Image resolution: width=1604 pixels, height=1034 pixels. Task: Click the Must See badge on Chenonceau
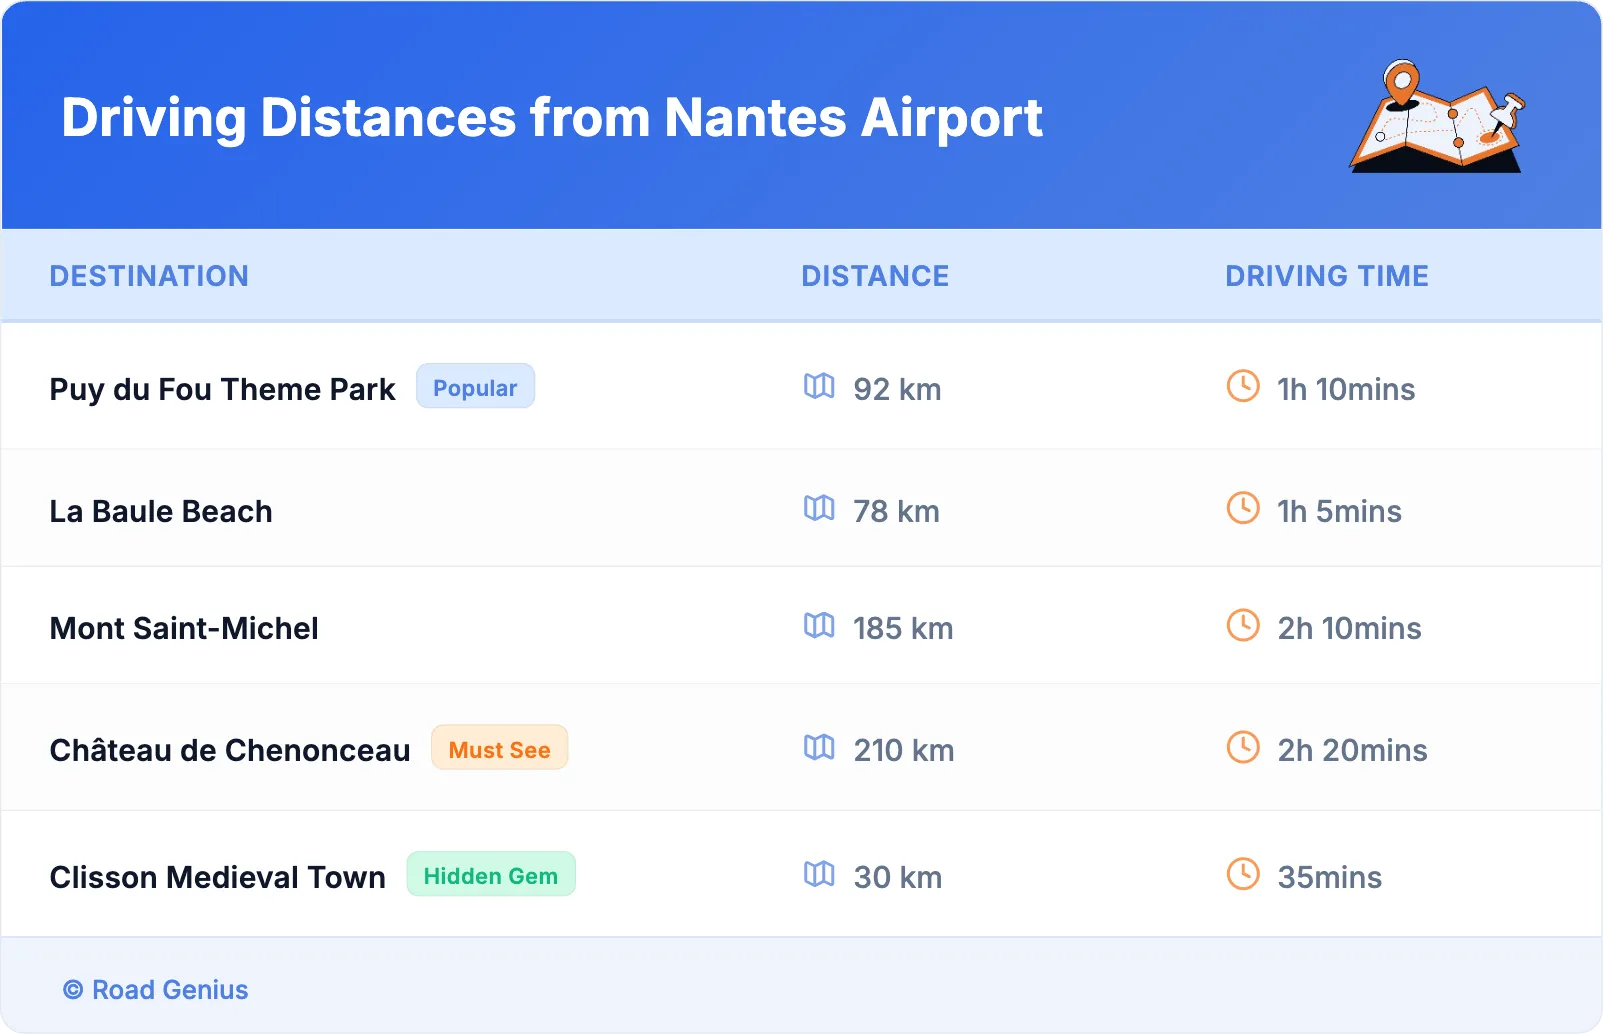coord(499,748)
